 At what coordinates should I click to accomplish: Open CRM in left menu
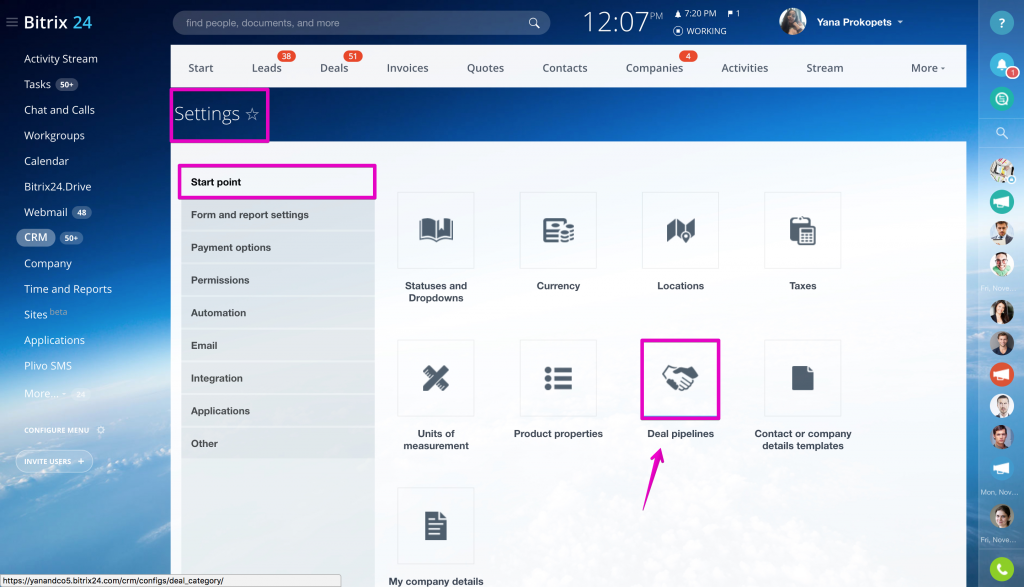[x=36, y=237]
